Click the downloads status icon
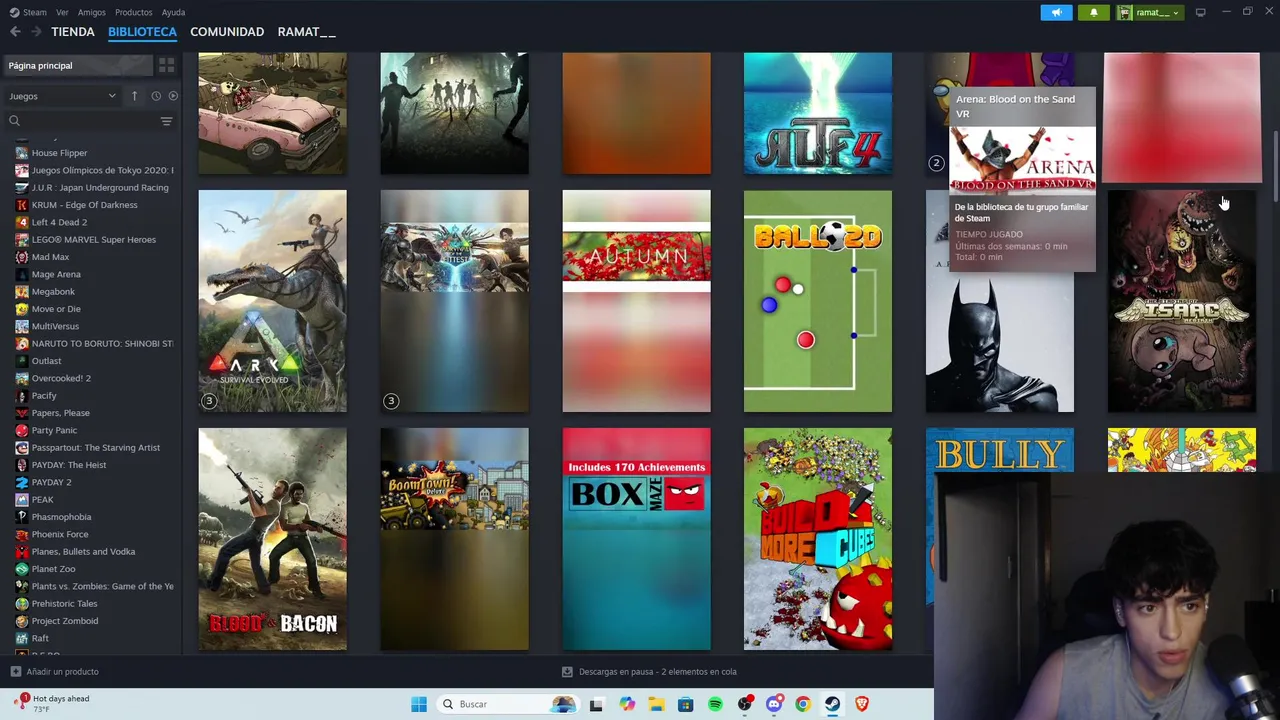The image size is (1280, 720). coord(567,672)
